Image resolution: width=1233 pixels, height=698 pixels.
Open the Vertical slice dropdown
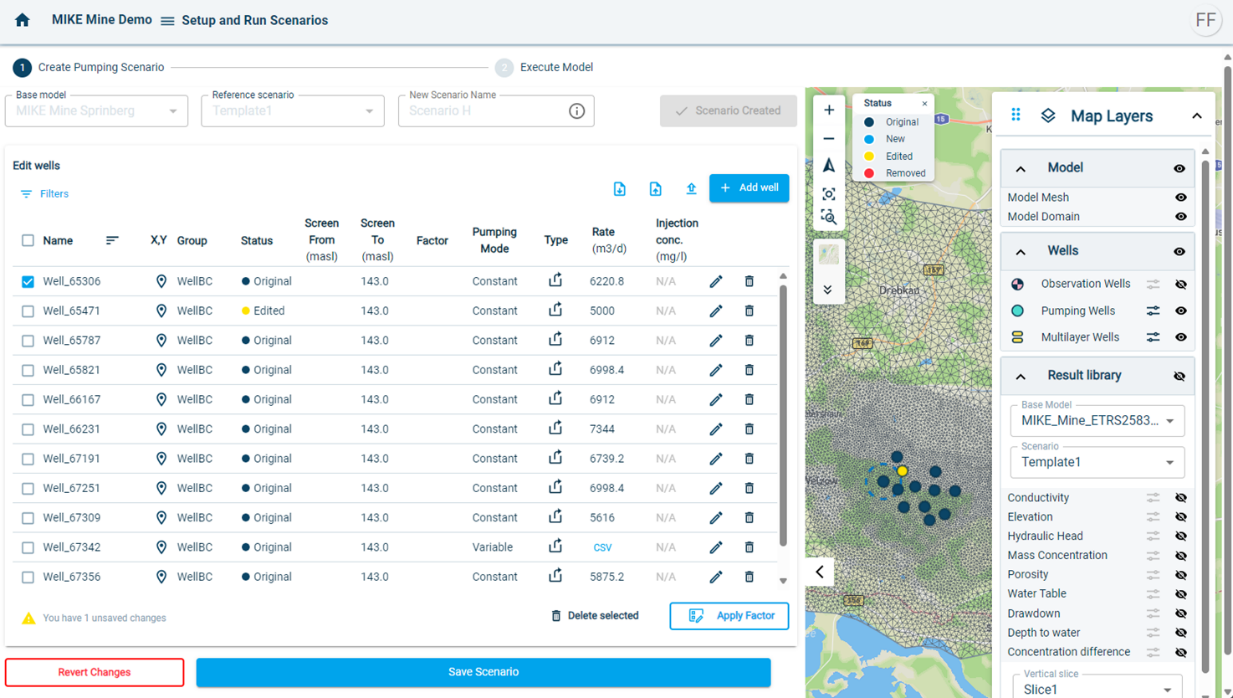(x=1097, y=689)
